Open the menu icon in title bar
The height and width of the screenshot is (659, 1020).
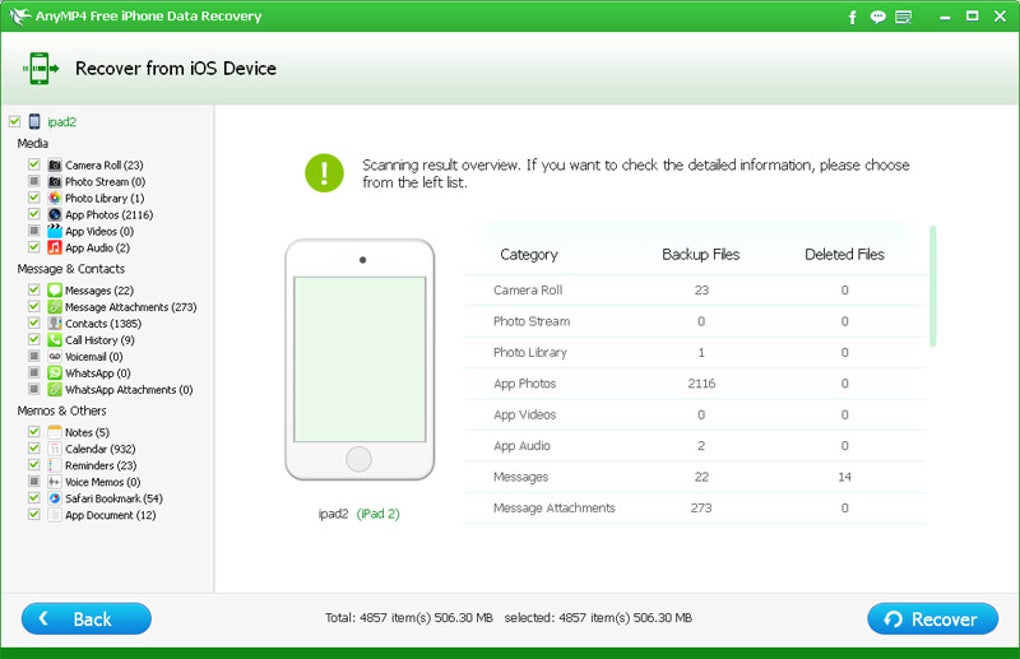904,17
